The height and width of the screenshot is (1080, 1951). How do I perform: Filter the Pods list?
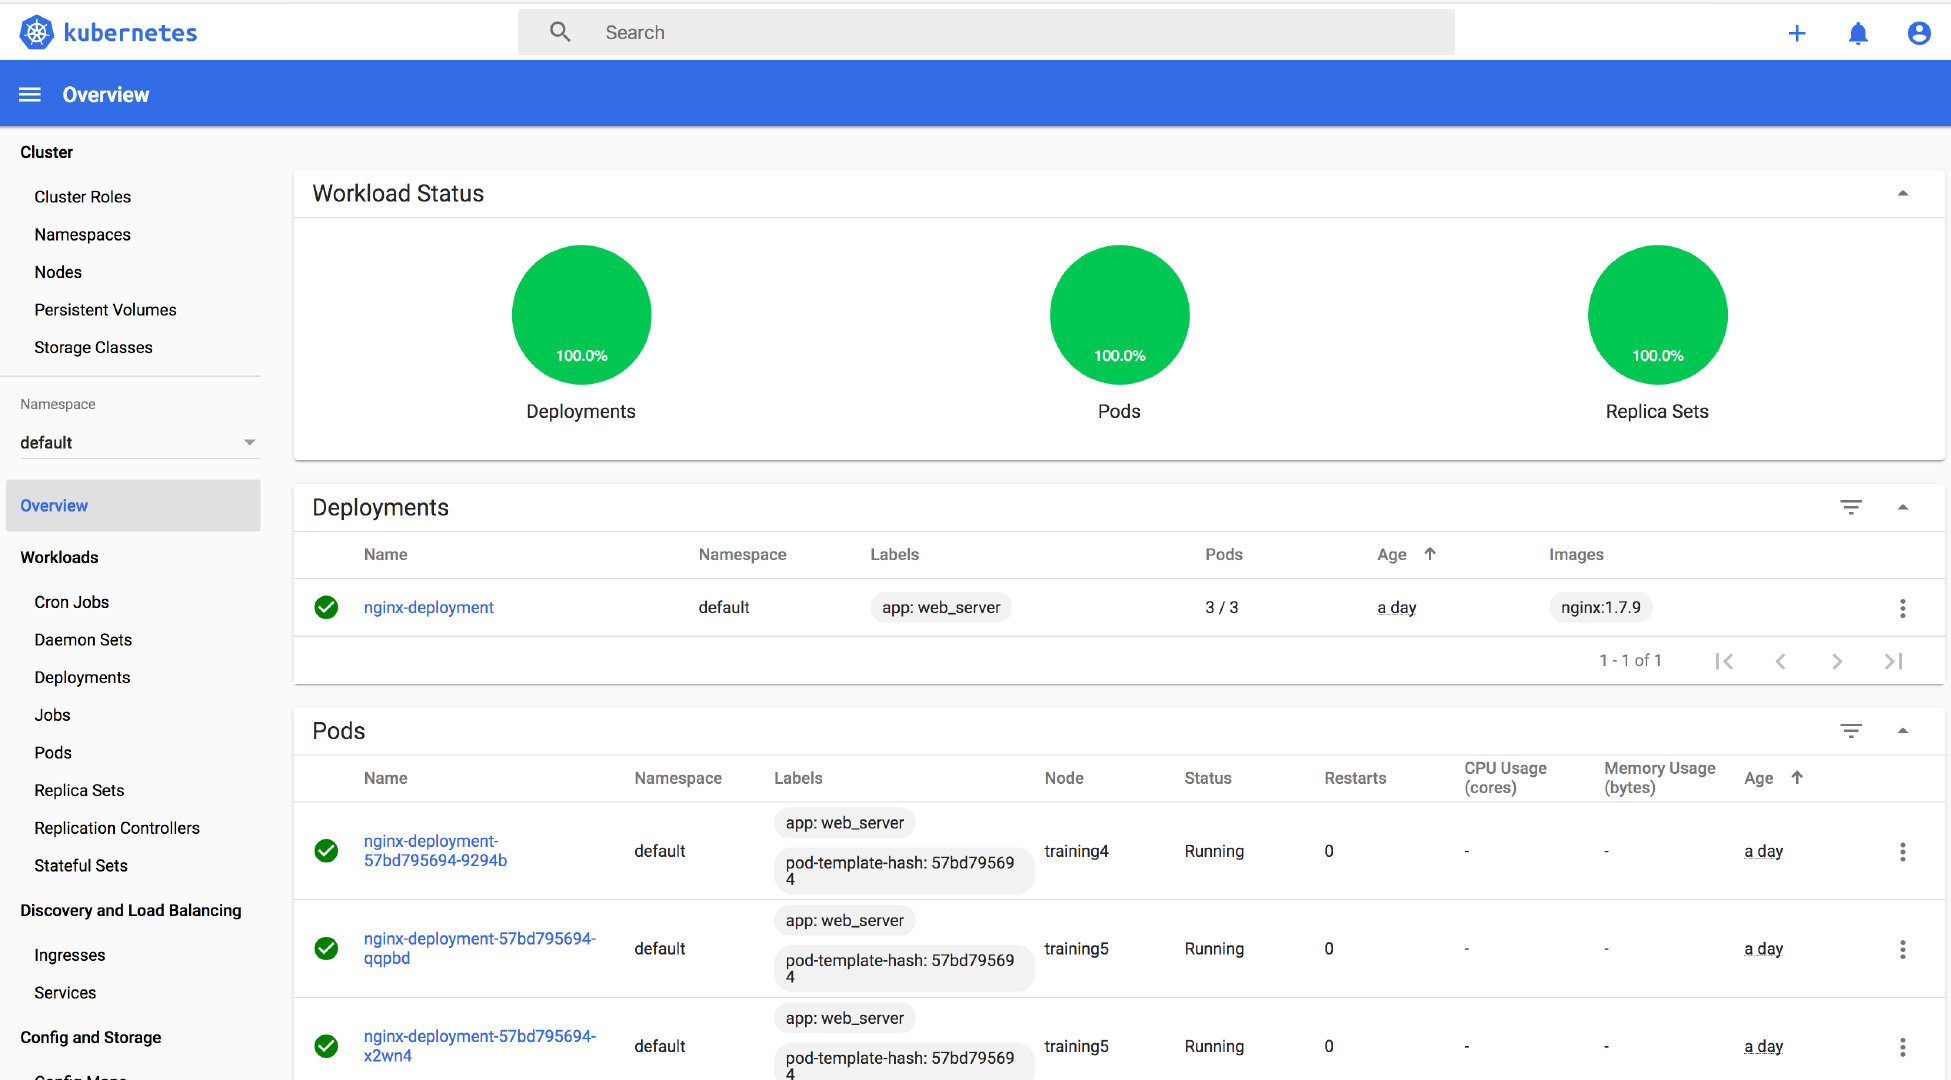click(x=1850, y=731)
